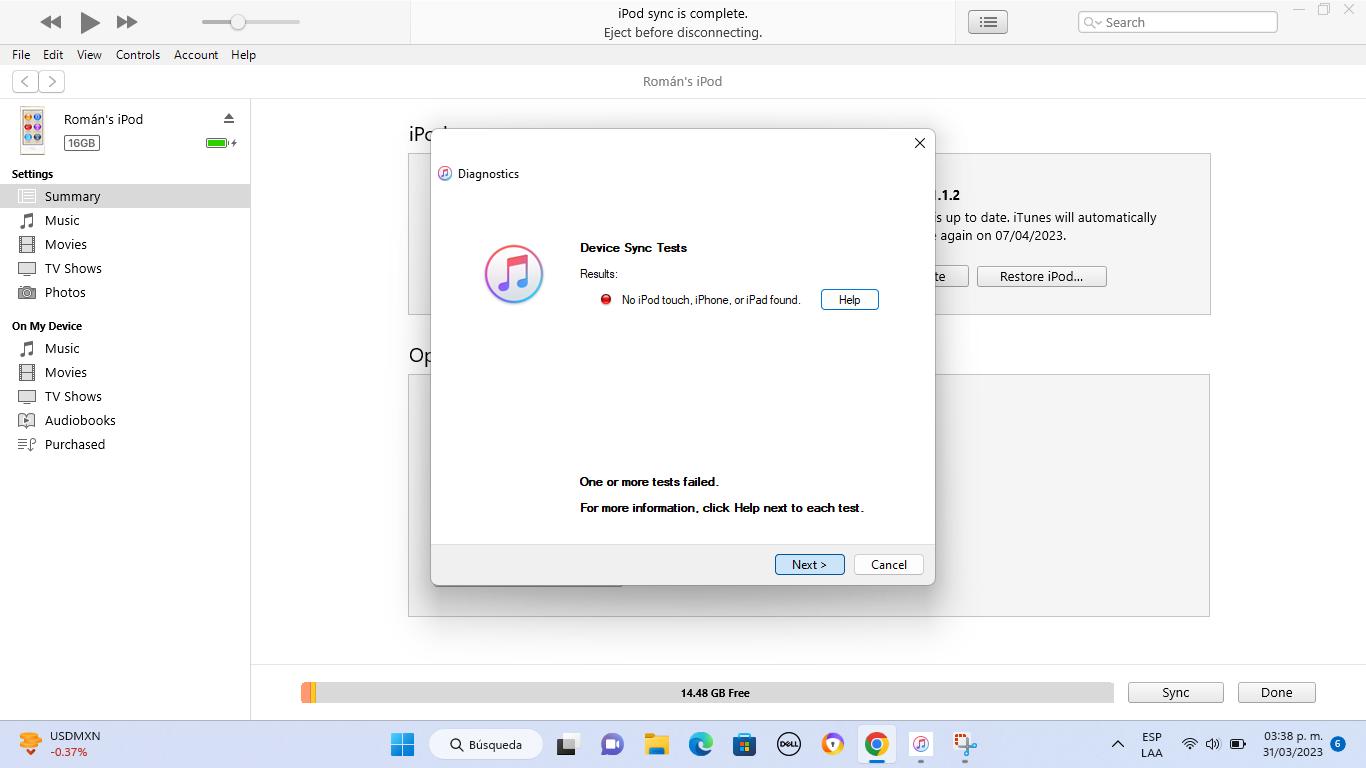Launch Microsoft Edge from the taskbar
This screenshot has width=1366, height=768.
point(700,744)
